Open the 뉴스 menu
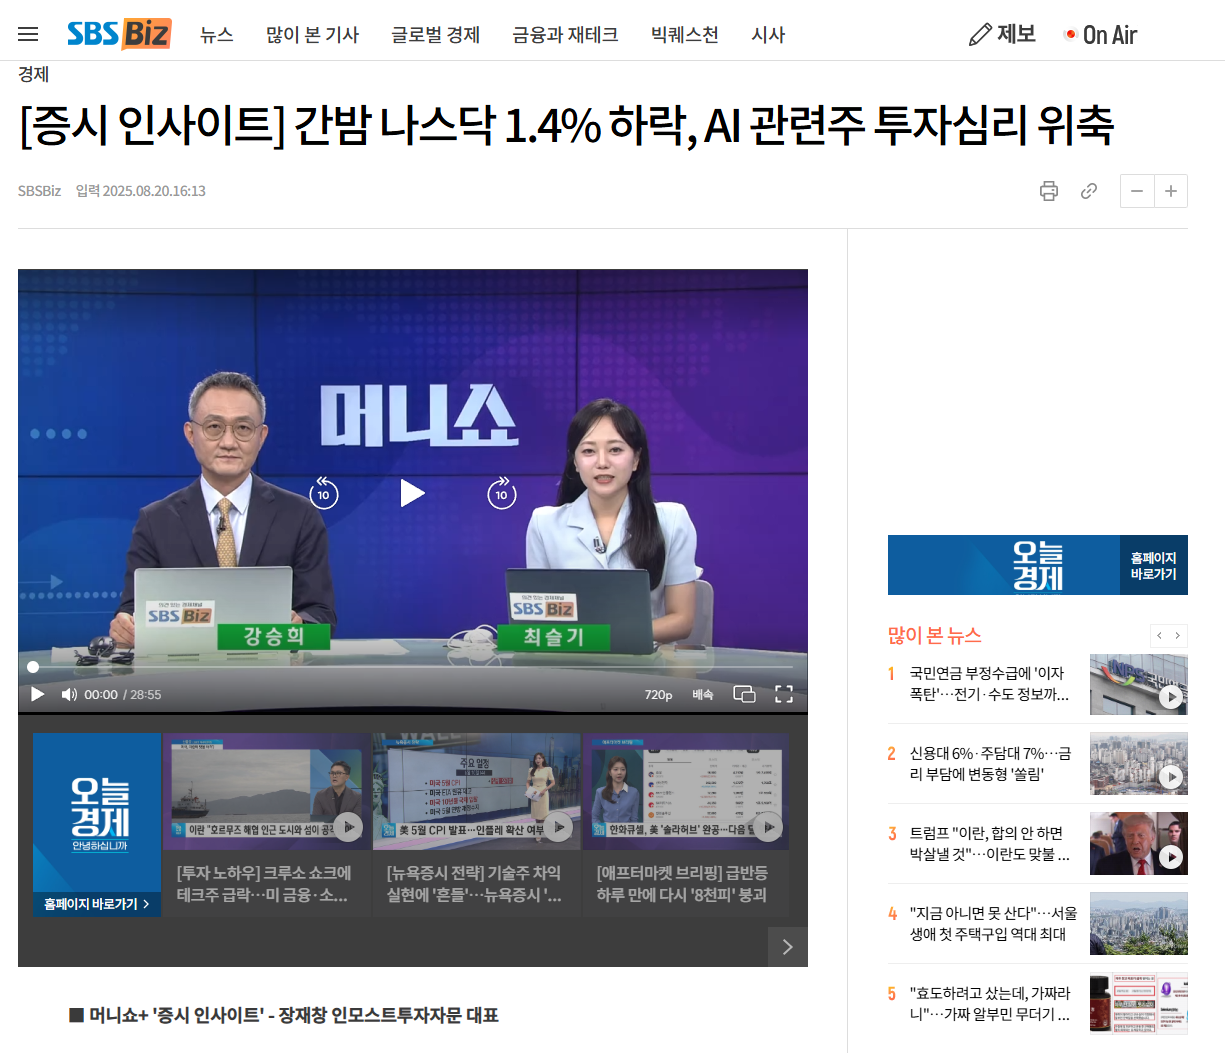This screenshot has height=1053, width=1225. click(216, 35)
